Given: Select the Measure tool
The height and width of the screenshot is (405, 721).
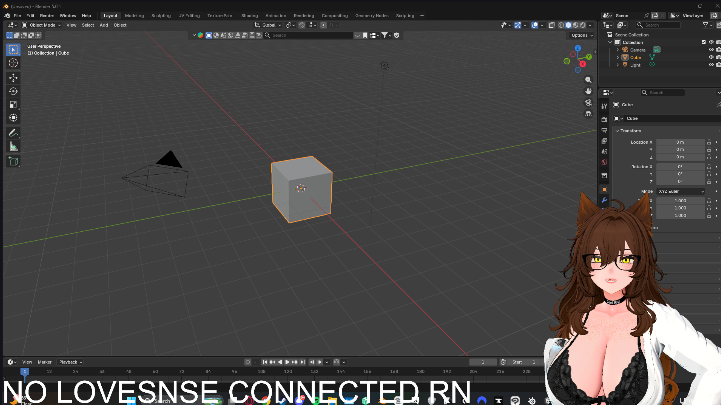Looking at the screenshot, I should [x=13, y=147].
